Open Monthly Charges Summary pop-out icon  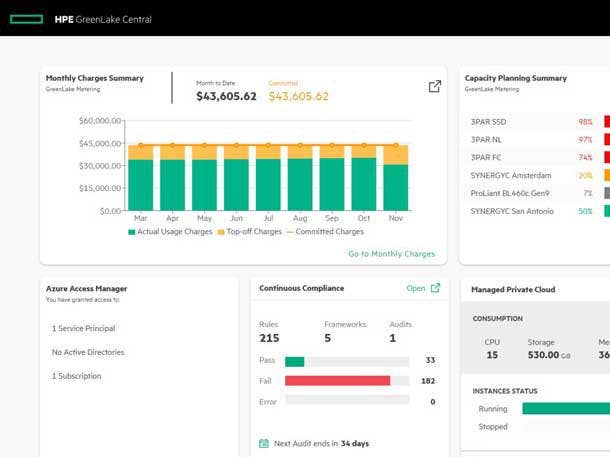point(435,87)
